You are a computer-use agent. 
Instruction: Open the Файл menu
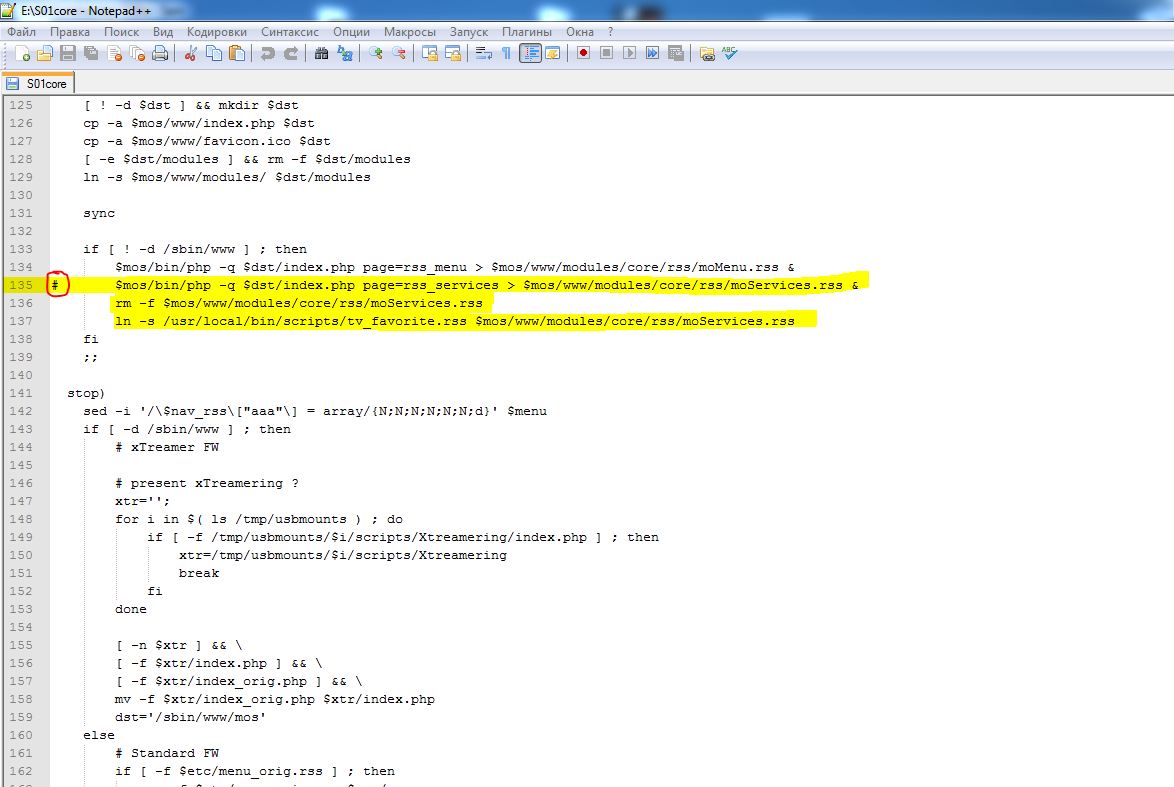tap(21, 32)
